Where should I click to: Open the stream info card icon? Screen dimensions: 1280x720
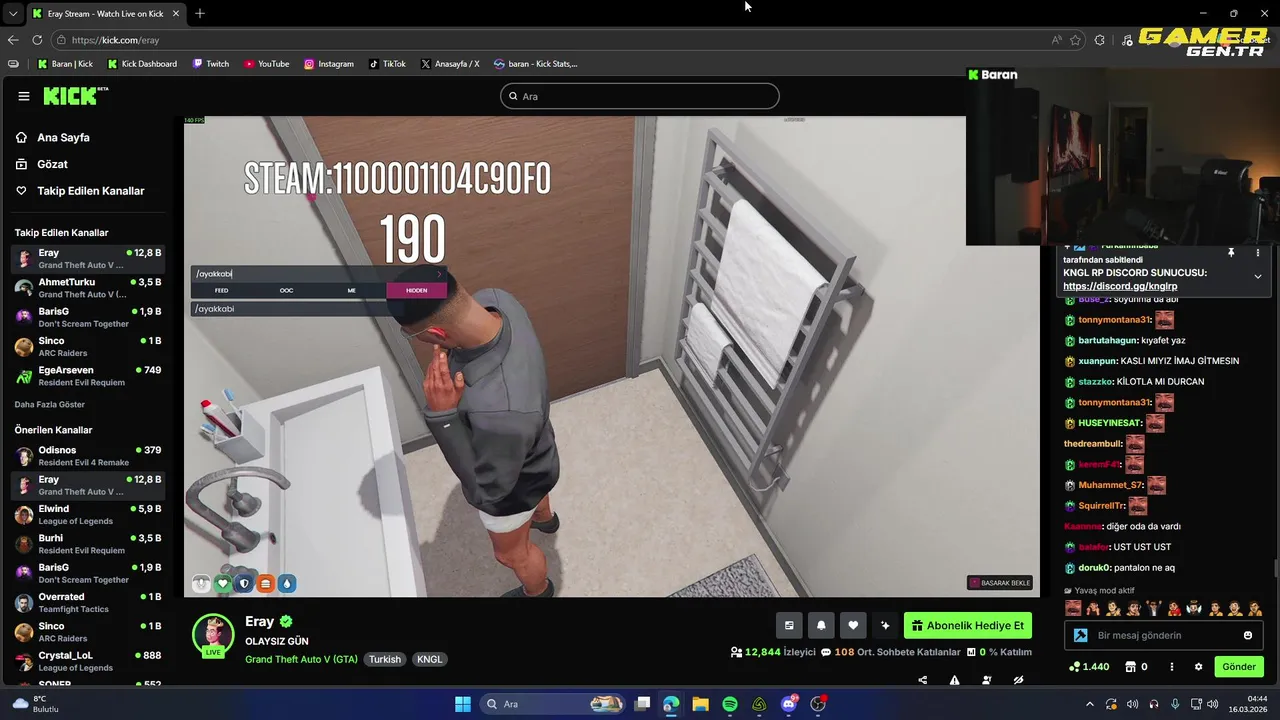pos(789,626)
